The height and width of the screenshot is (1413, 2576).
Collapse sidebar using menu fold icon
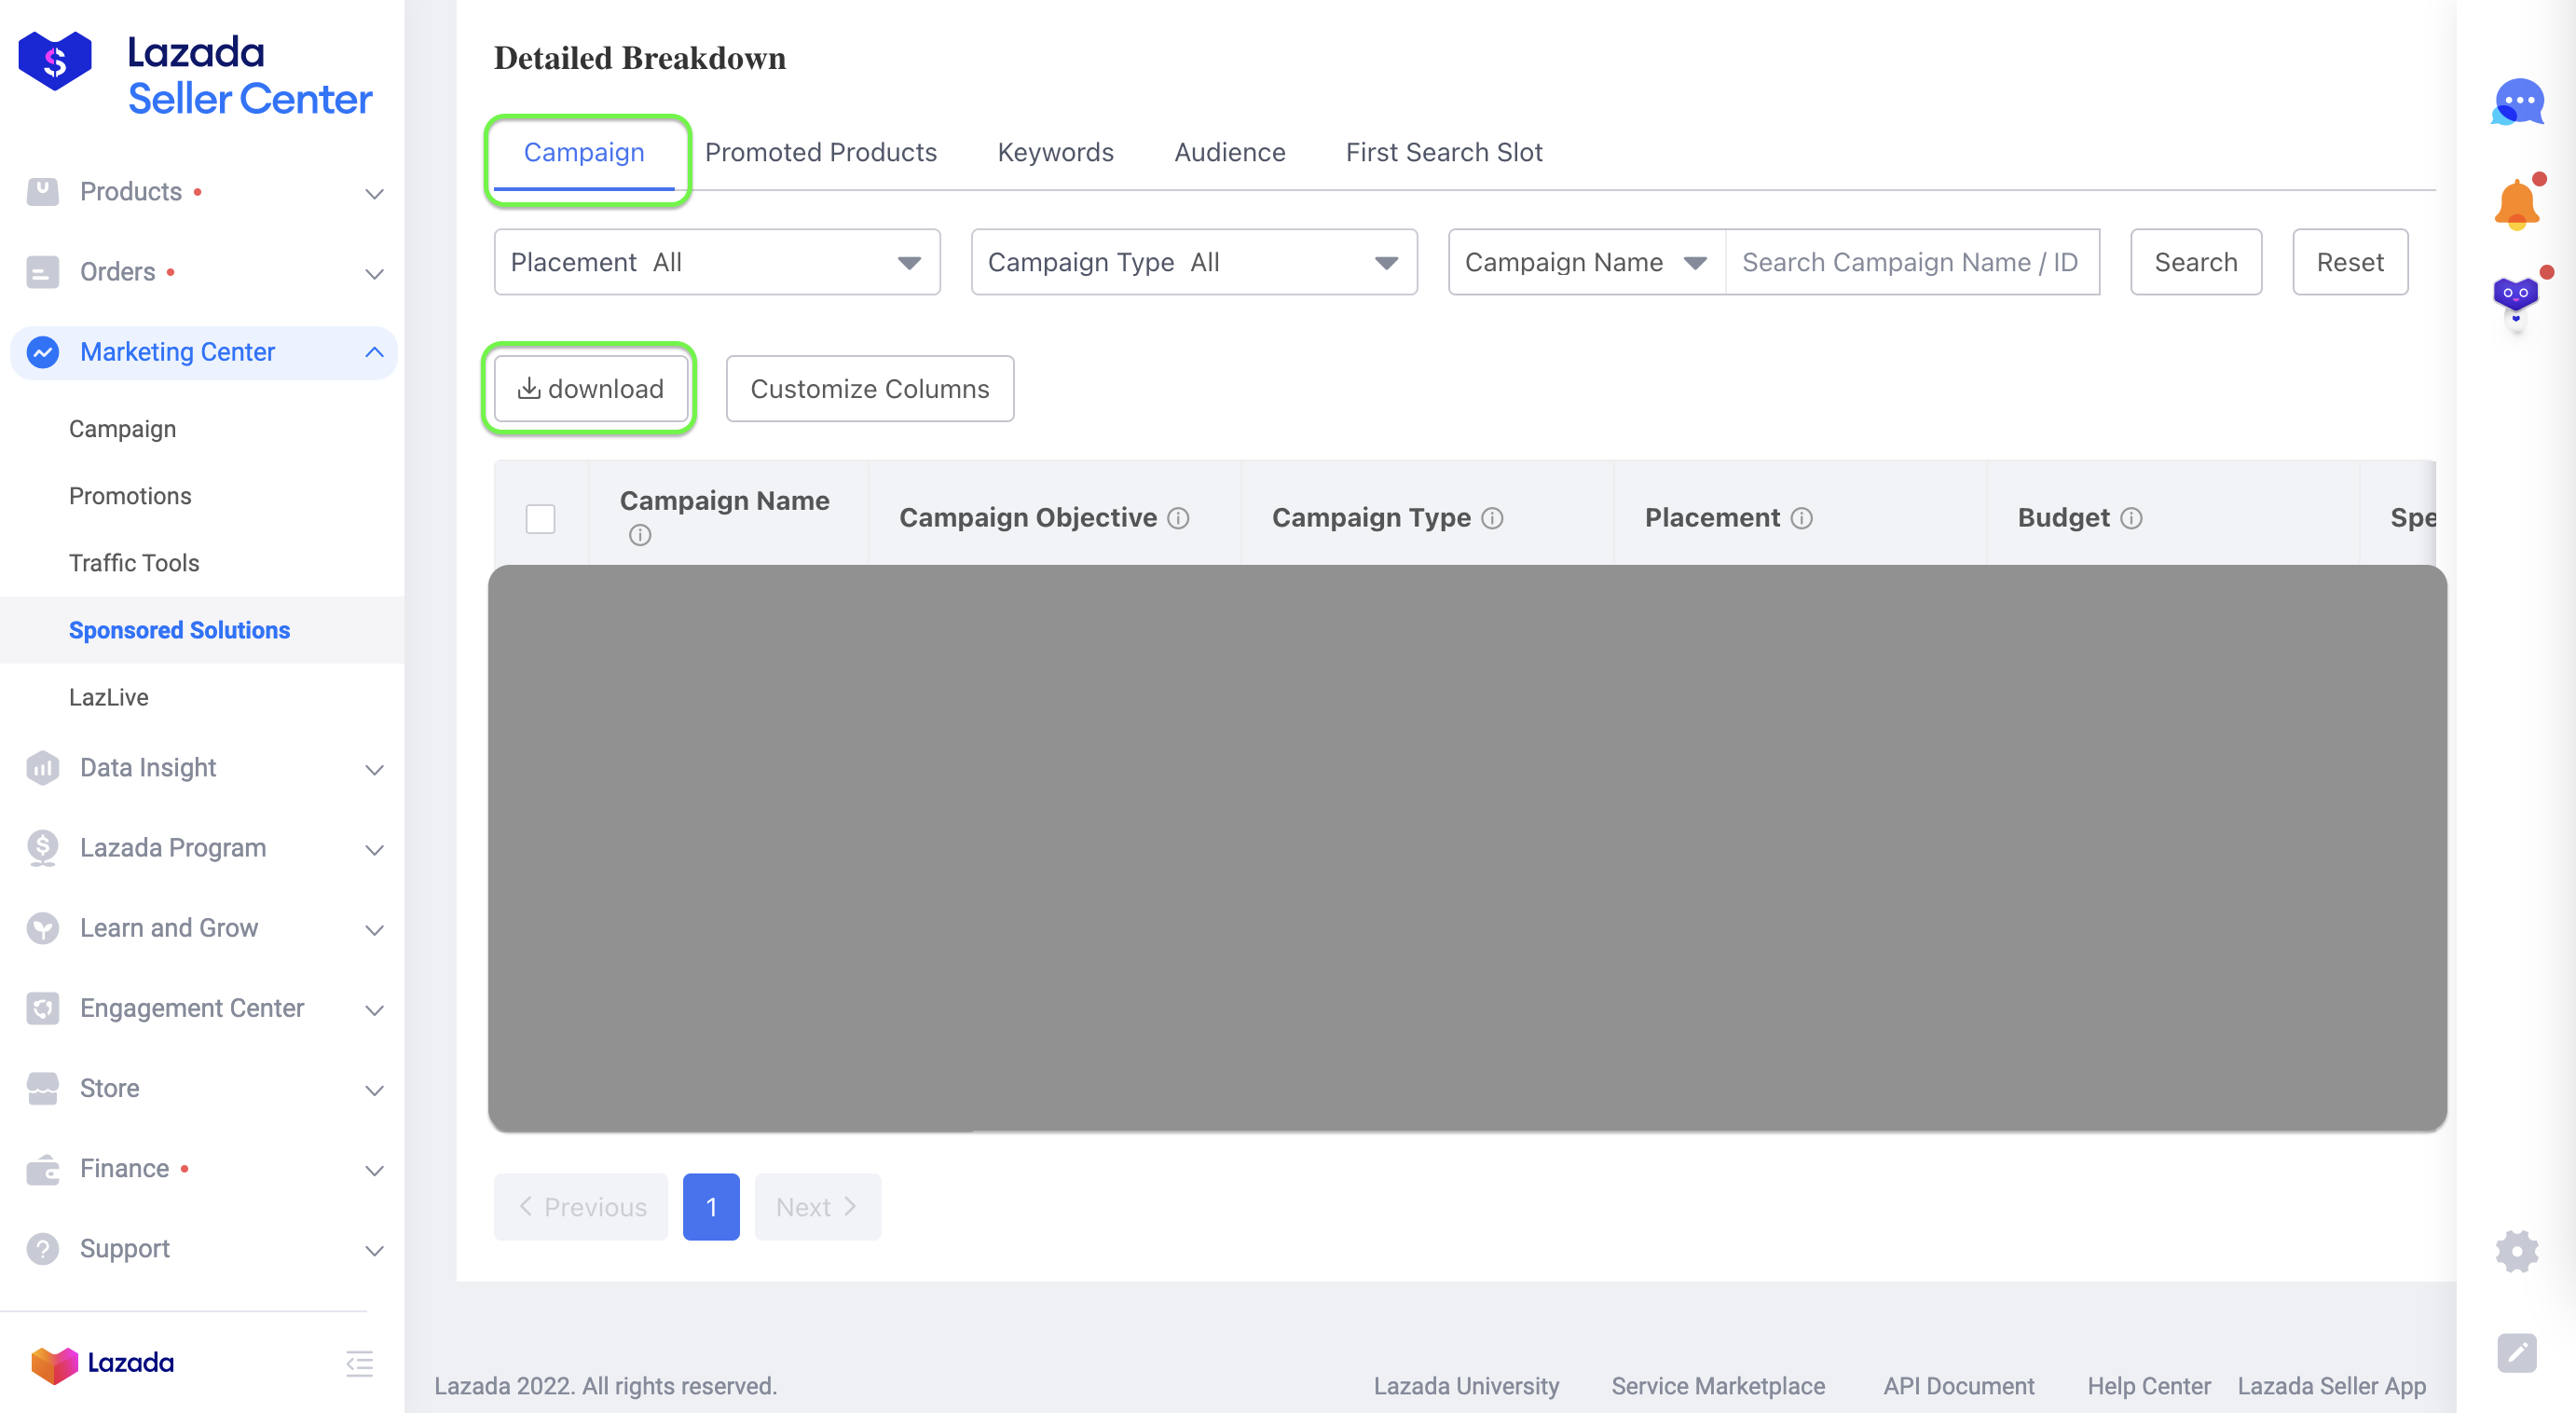pyautogui.click(x=359, y=1363)
